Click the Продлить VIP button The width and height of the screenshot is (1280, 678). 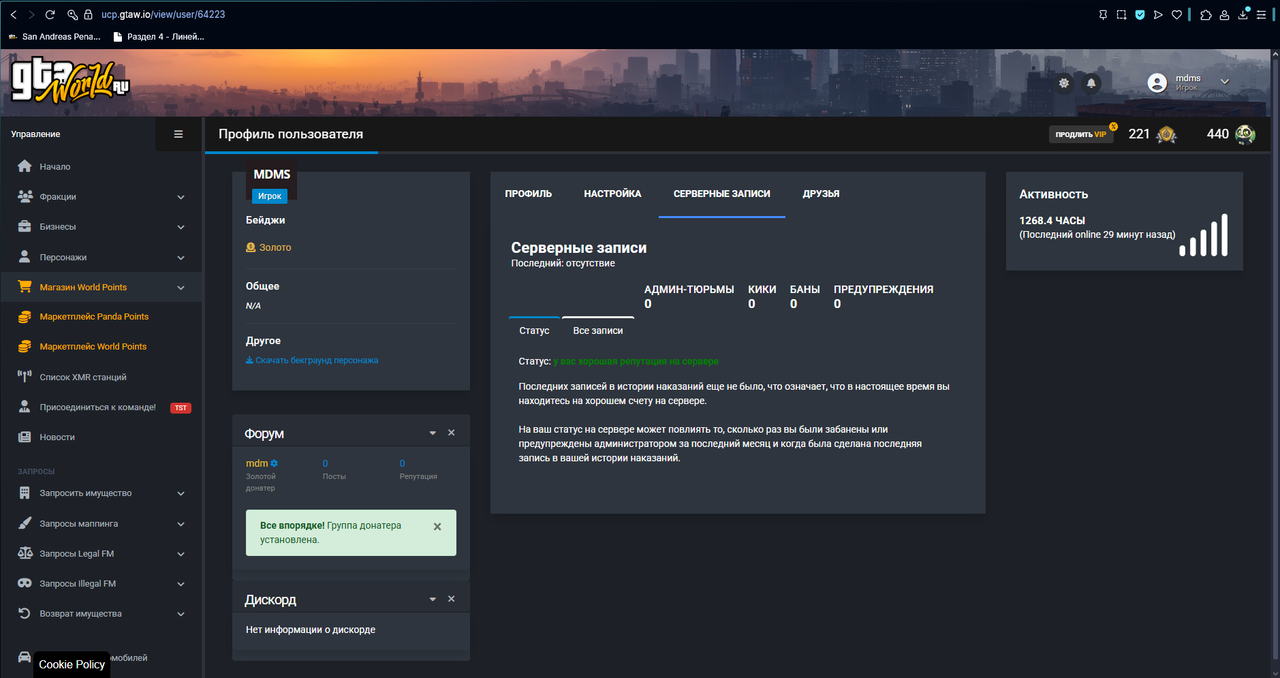[x=1081, y=134]
